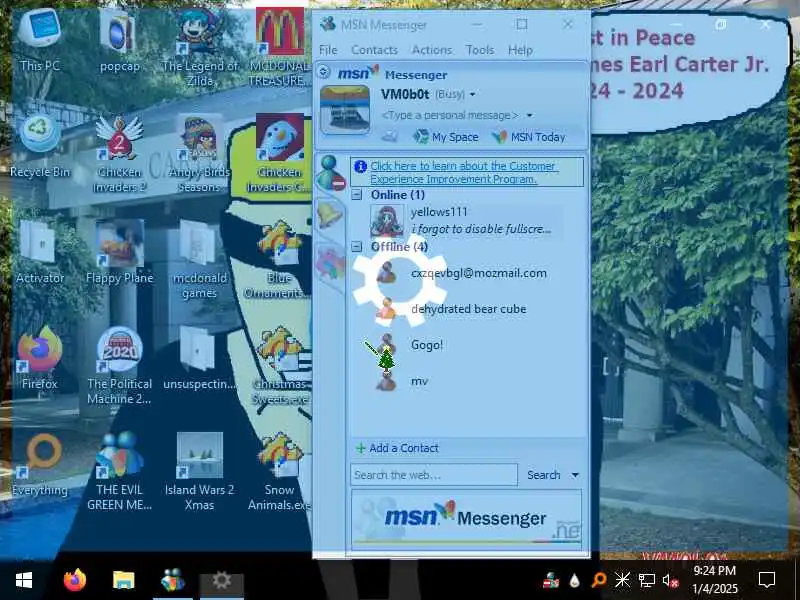
Task: Click the orange Everything search tray icon
Action: point(599,580)
